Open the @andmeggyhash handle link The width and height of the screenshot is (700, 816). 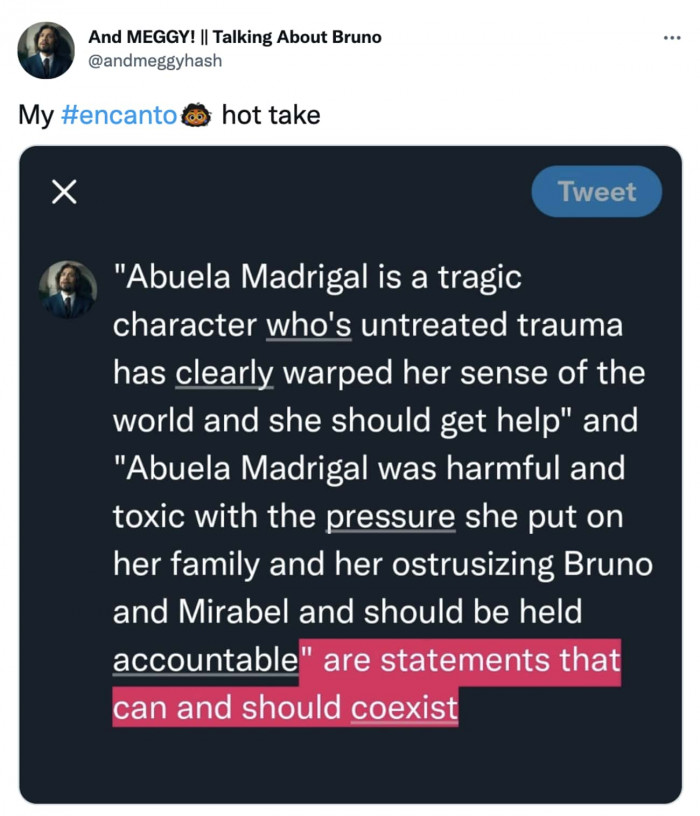(155, 61)
